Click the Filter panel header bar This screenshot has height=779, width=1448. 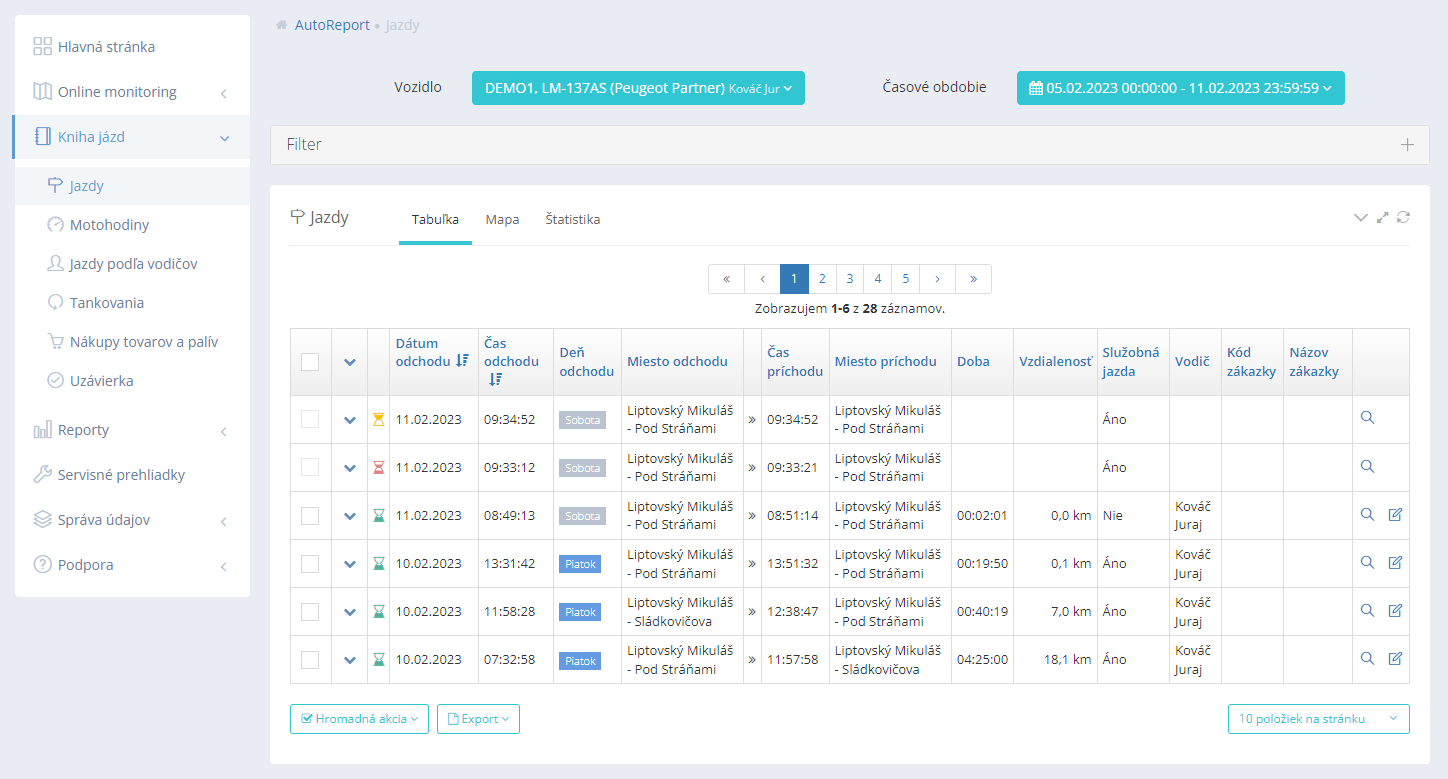tap(849, 145)
